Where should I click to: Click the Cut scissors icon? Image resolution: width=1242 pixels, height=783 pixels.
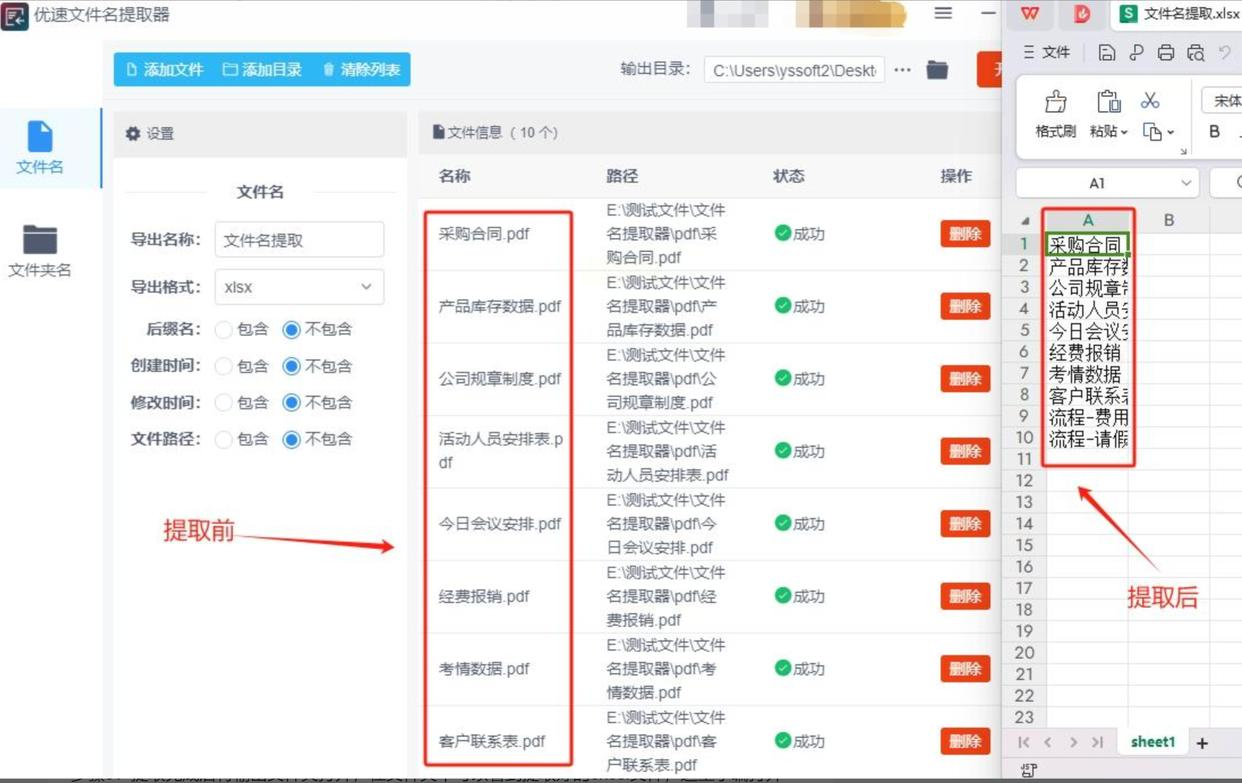pos(1150,101)
